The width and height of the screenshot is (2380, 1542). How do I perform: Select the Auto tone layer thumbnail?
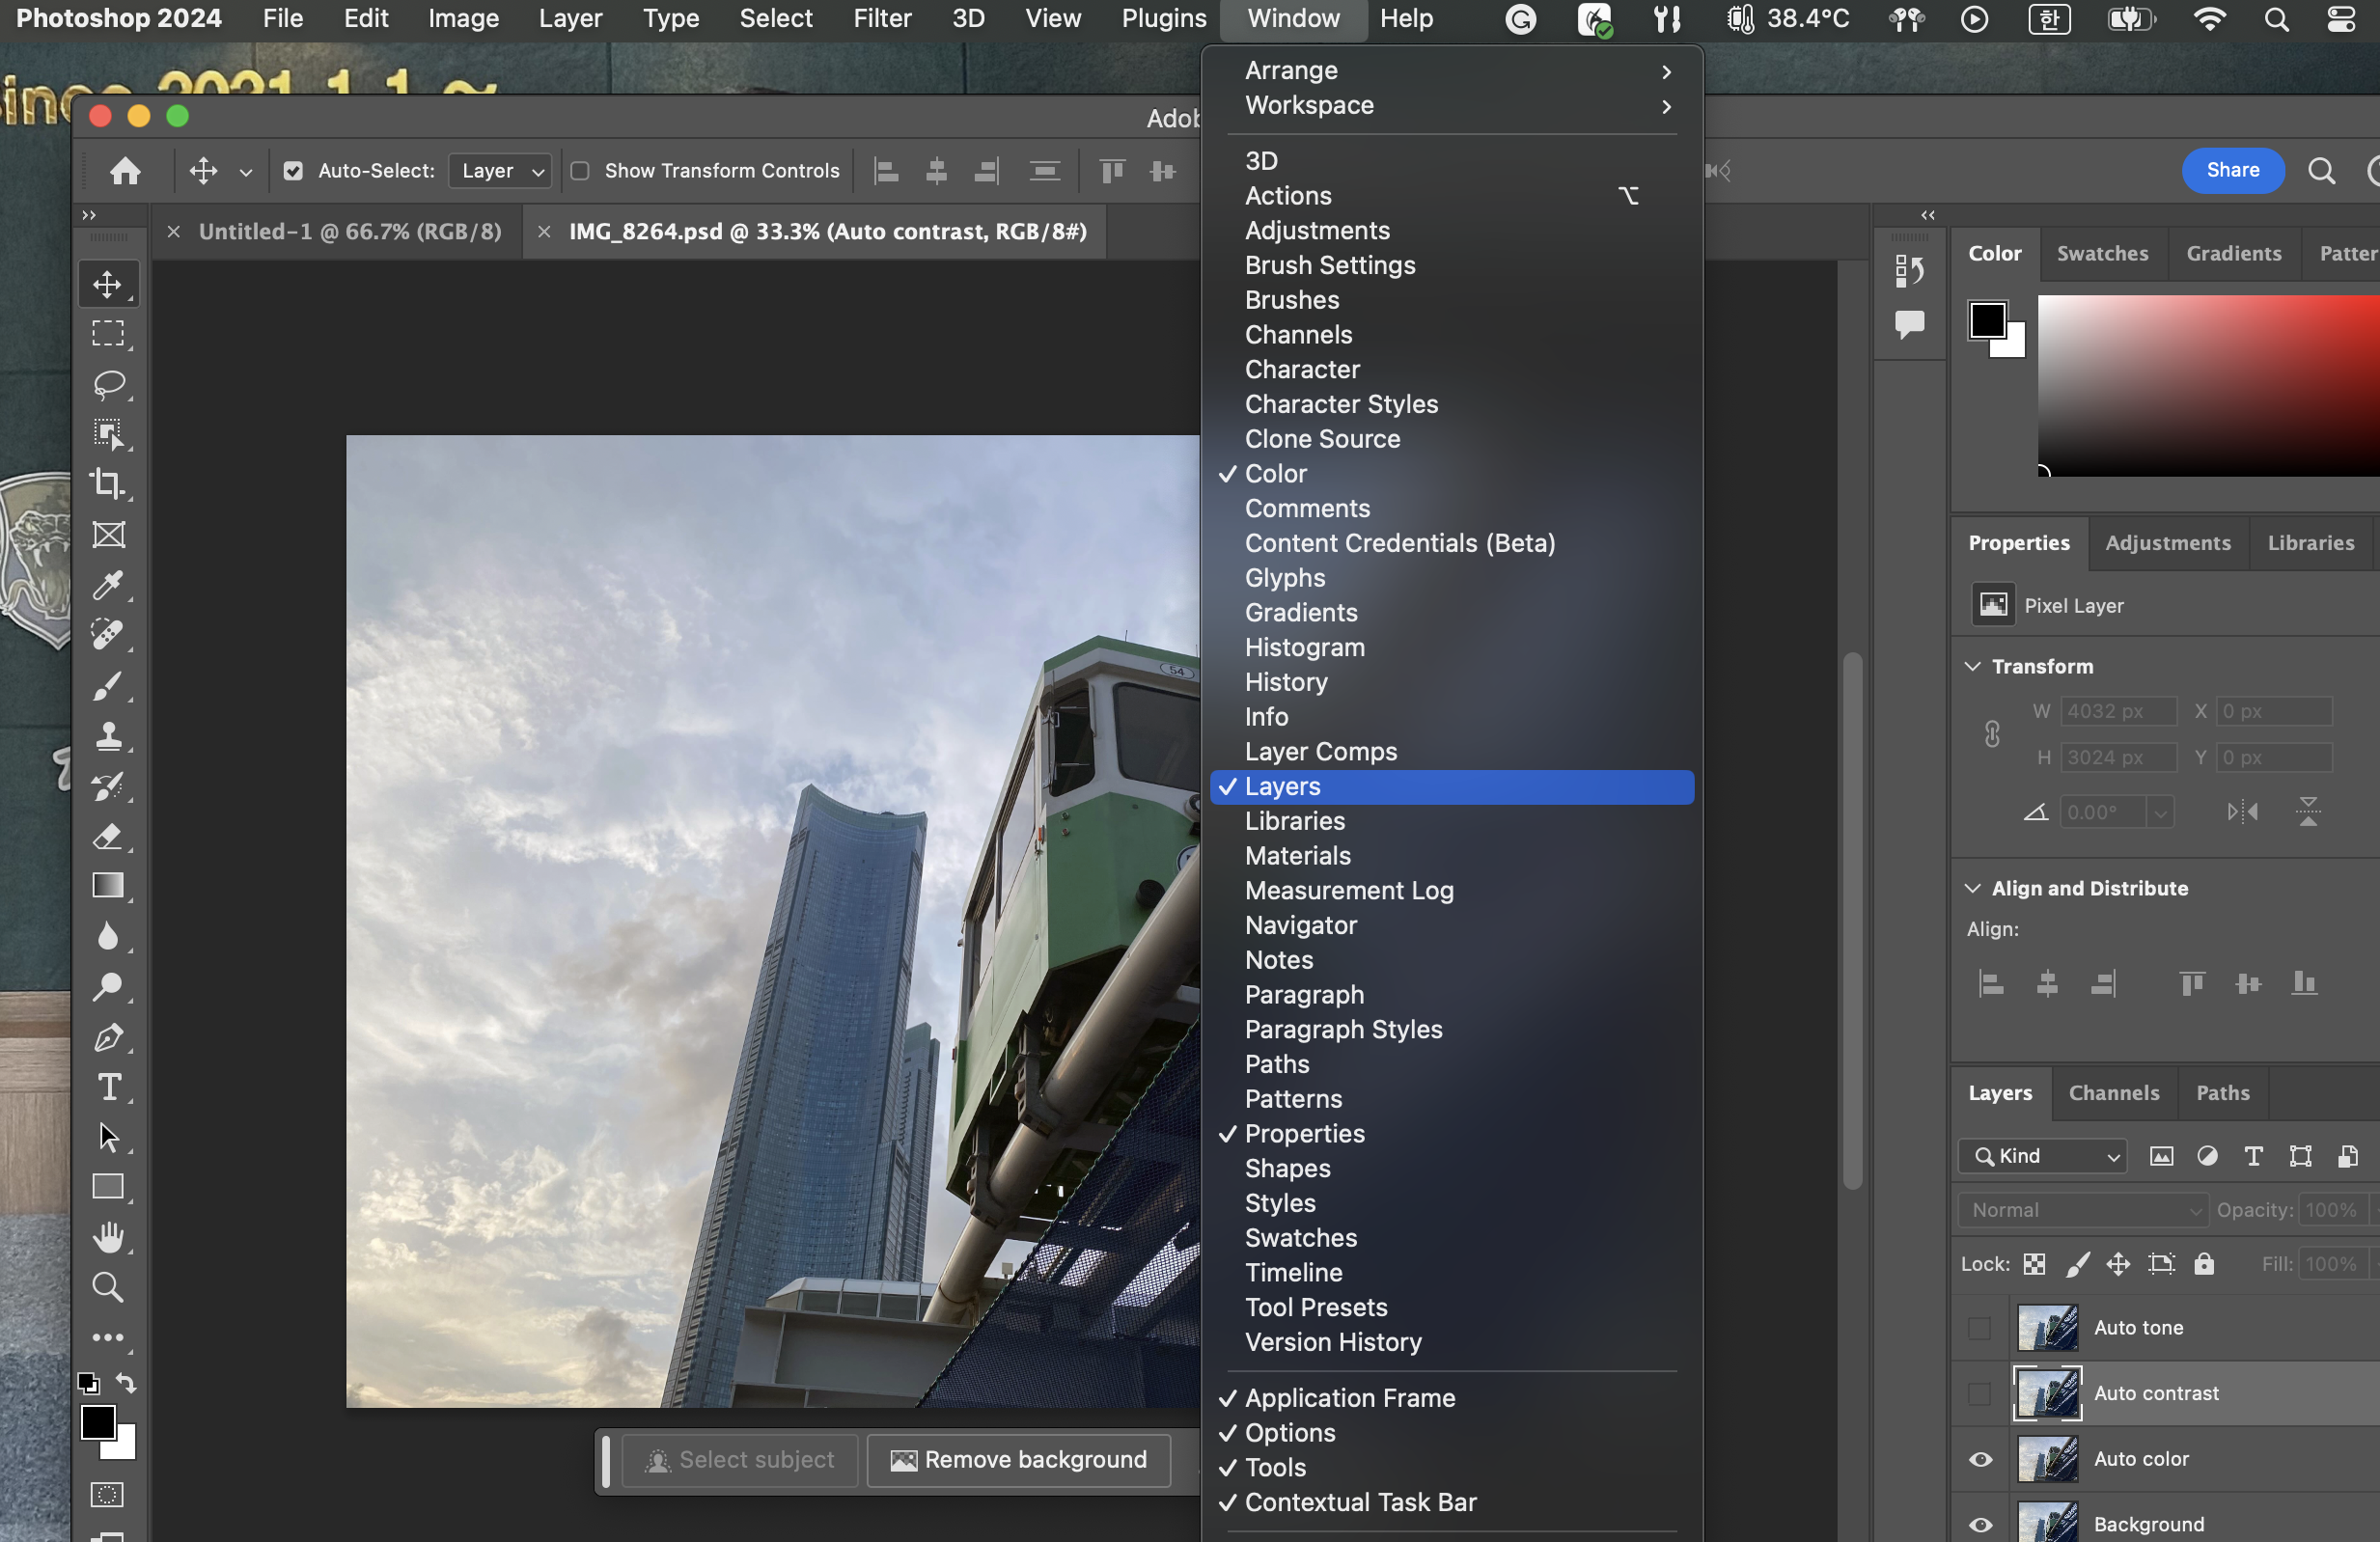2047,1328
